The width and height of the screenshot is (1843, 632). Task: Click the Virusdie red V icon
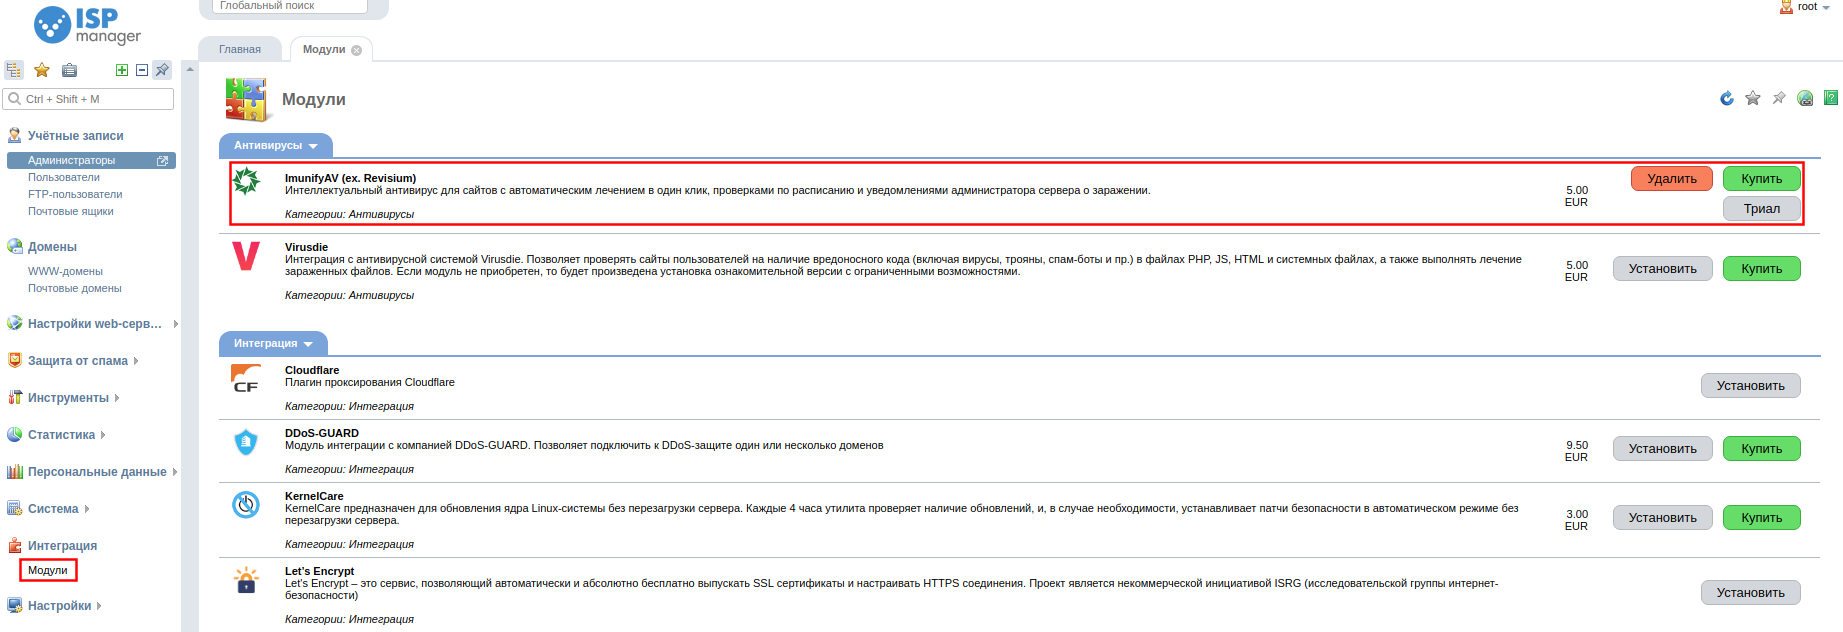pyautogui.click(x=246, y=256)
